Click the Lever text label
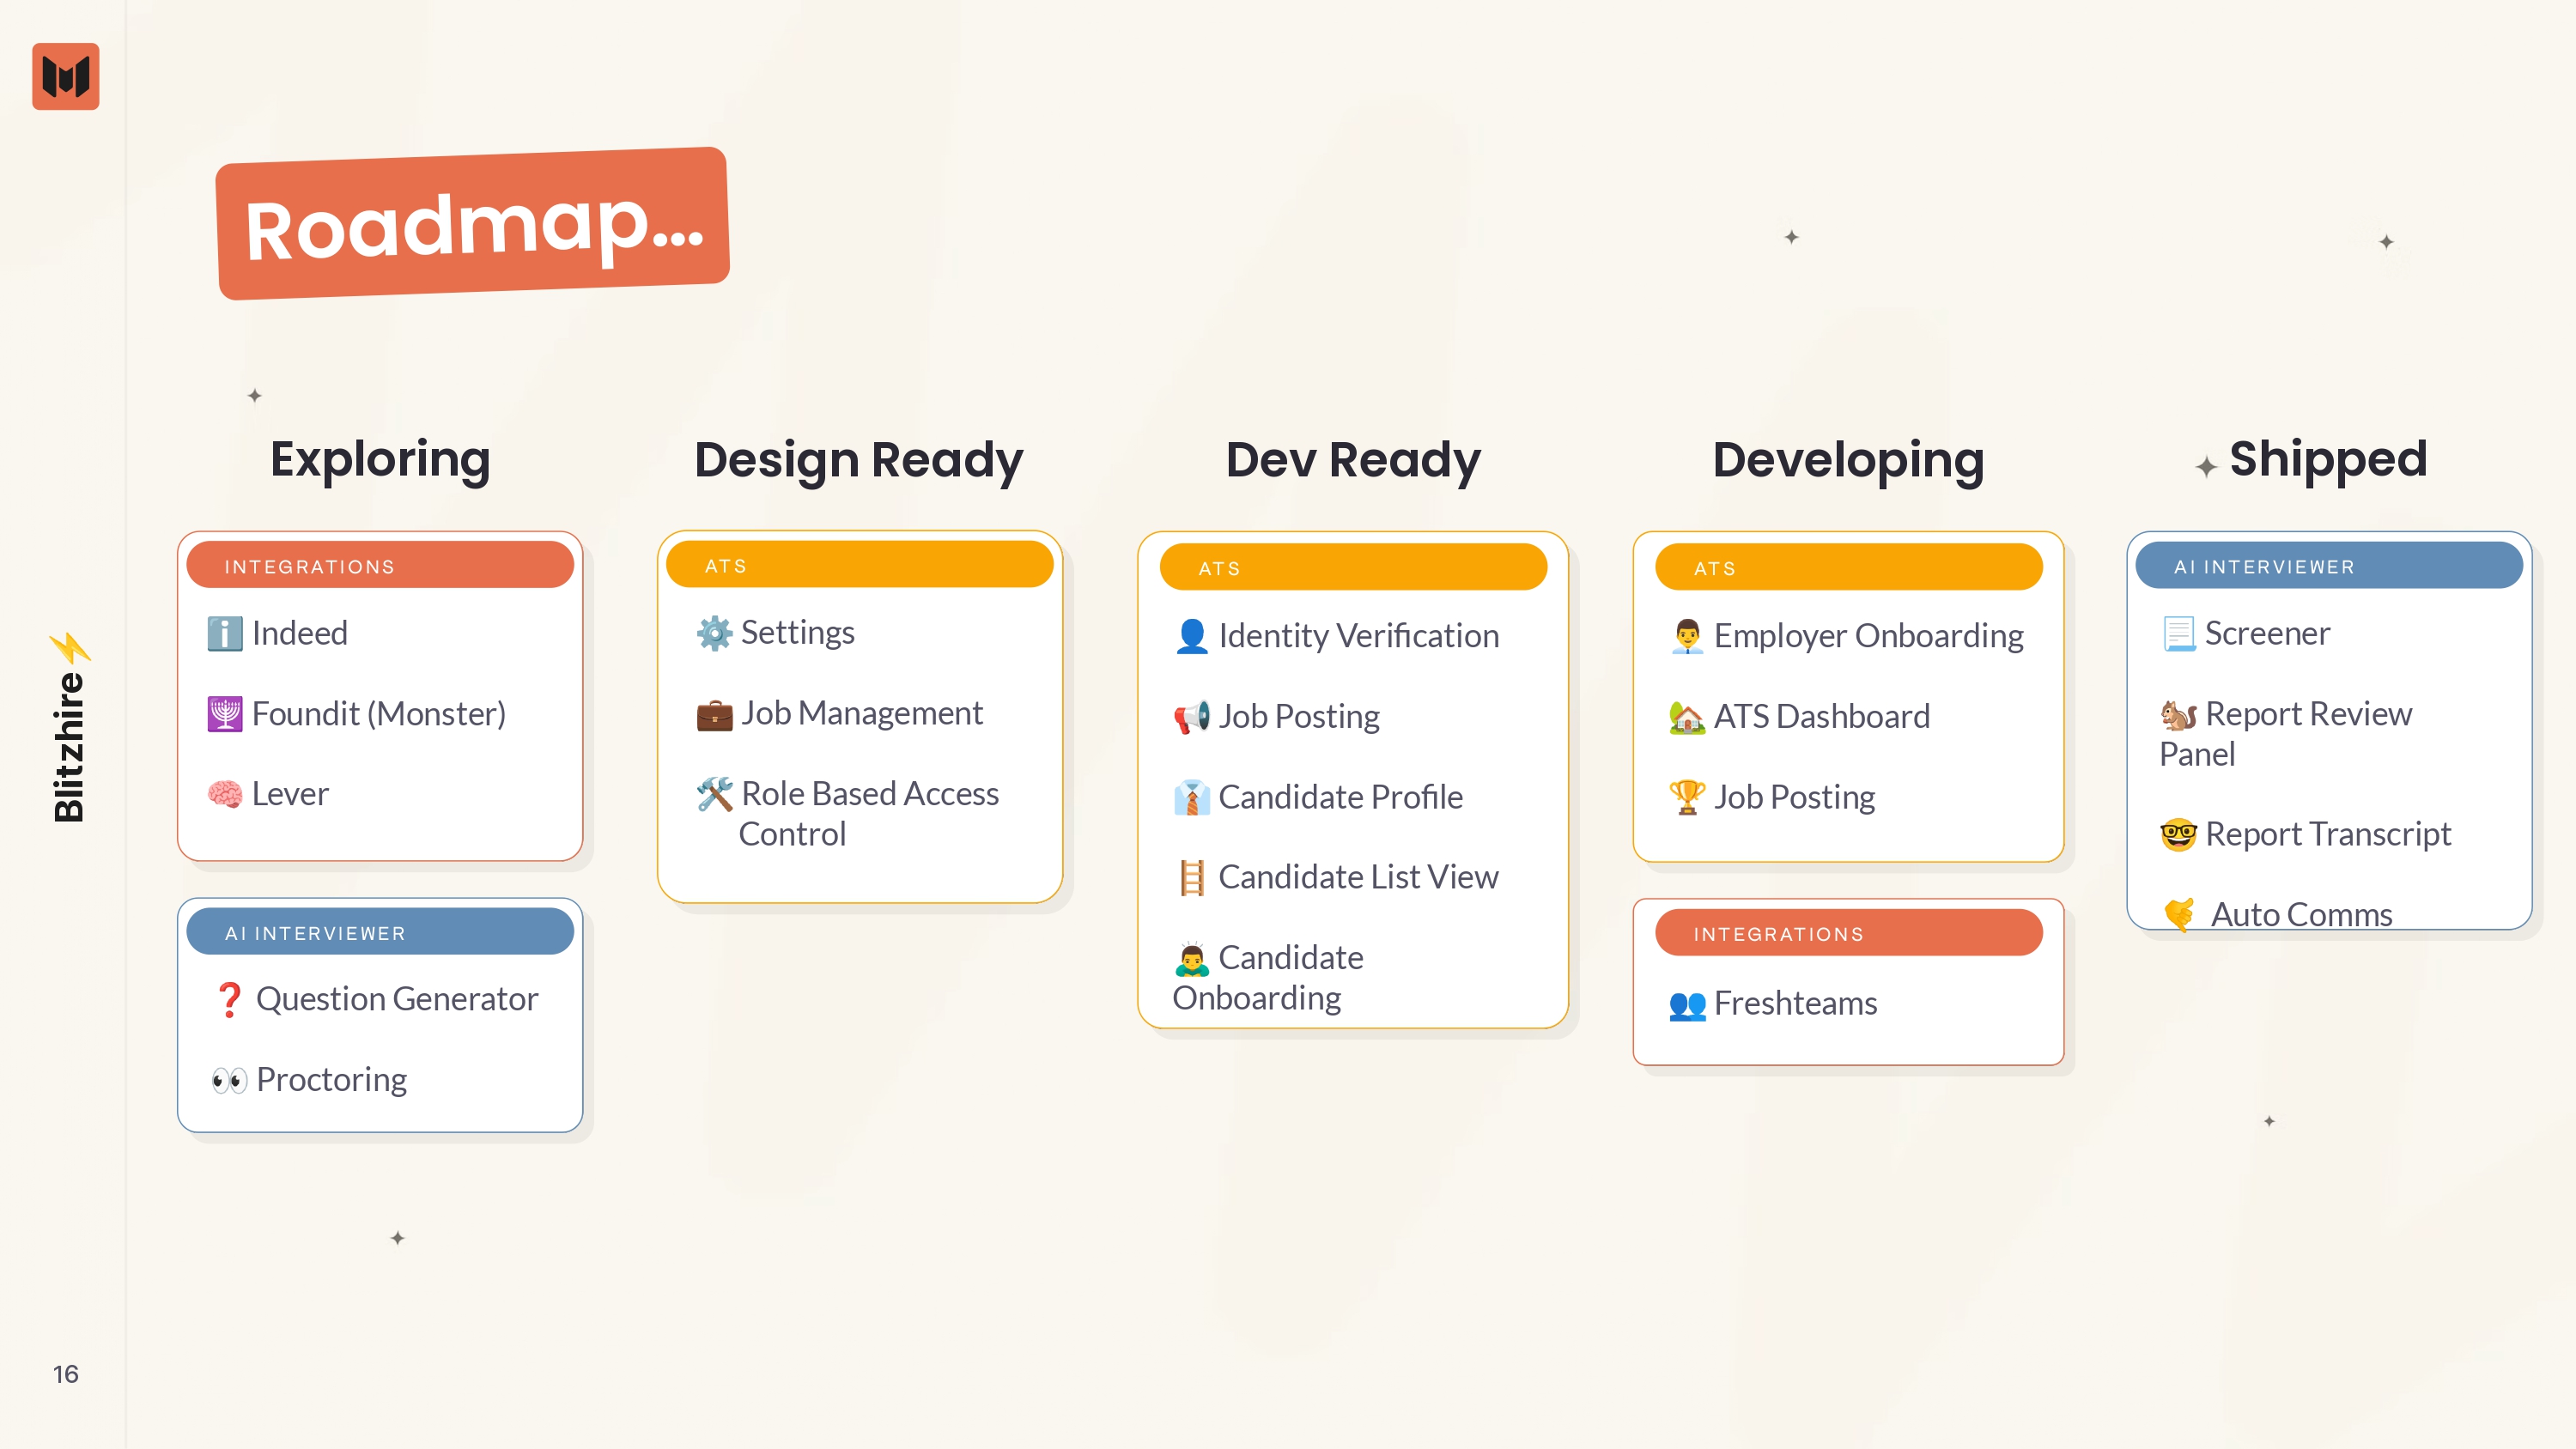The width and height of the screenshot is (2576, 1449). coord(290,794)
